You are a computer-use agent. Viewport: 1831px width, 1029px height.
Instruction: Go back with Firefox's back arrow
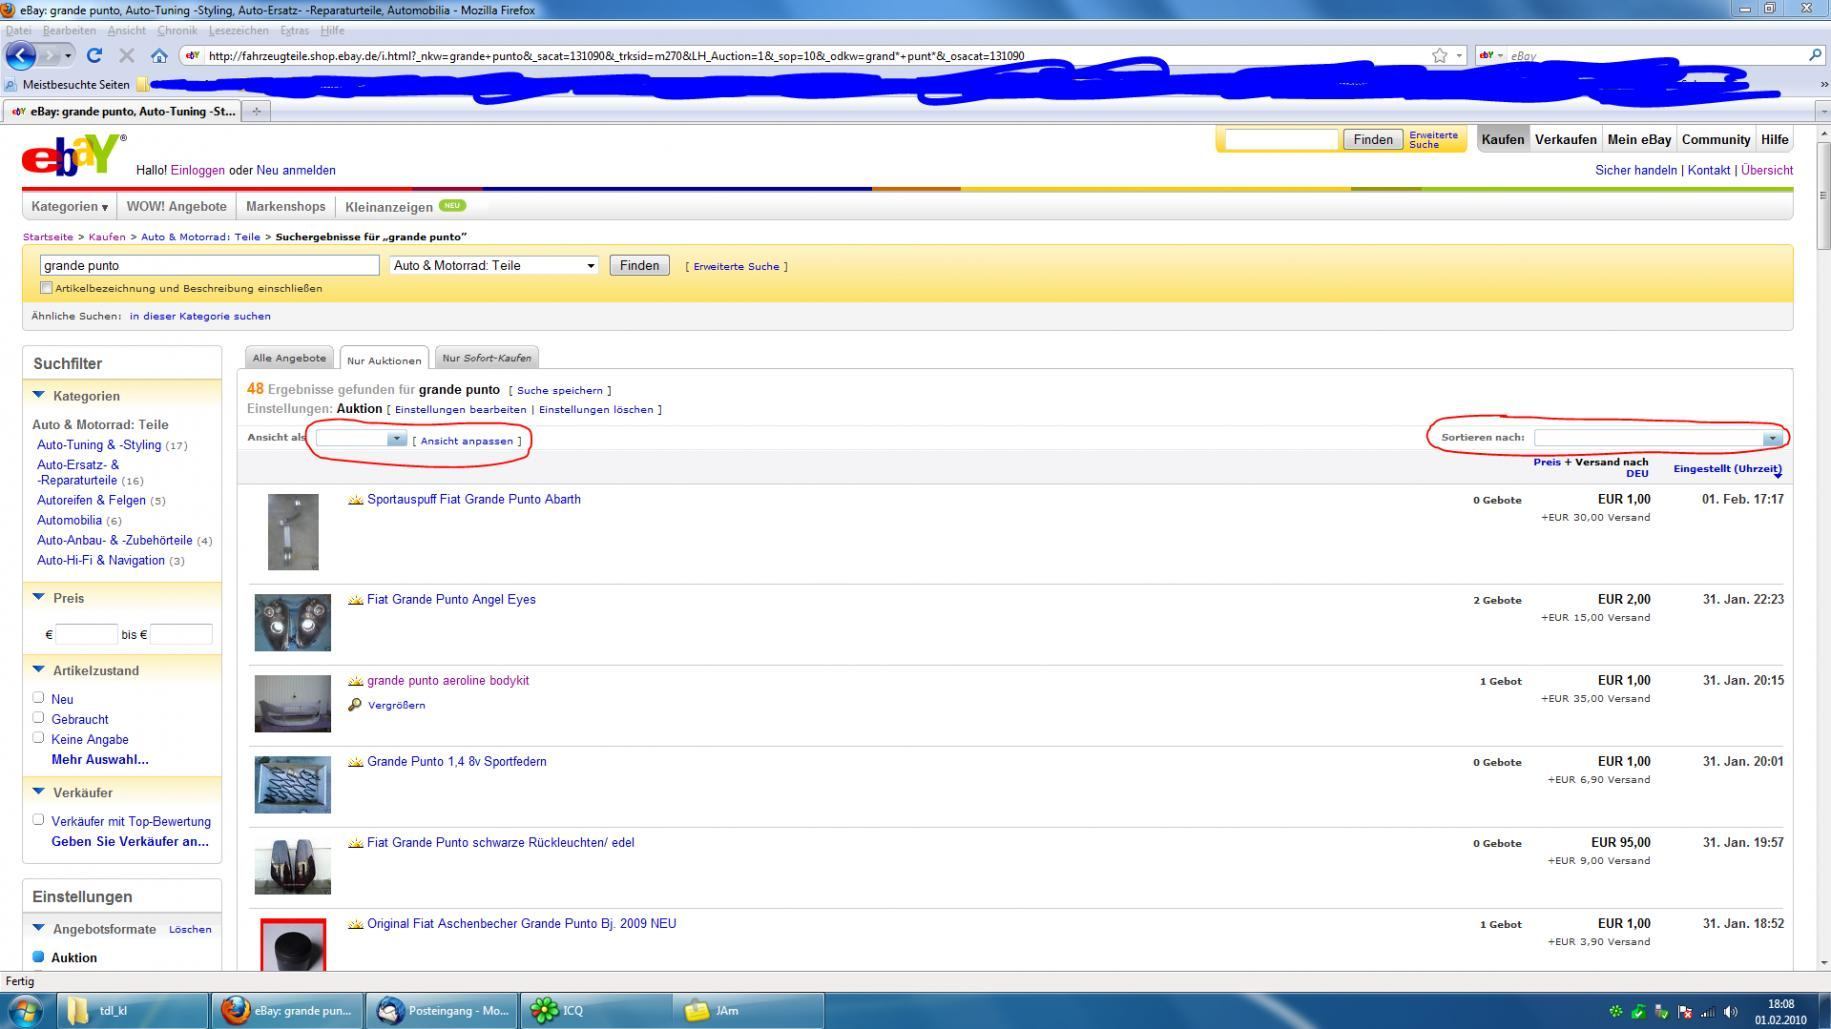click(20, 55)
